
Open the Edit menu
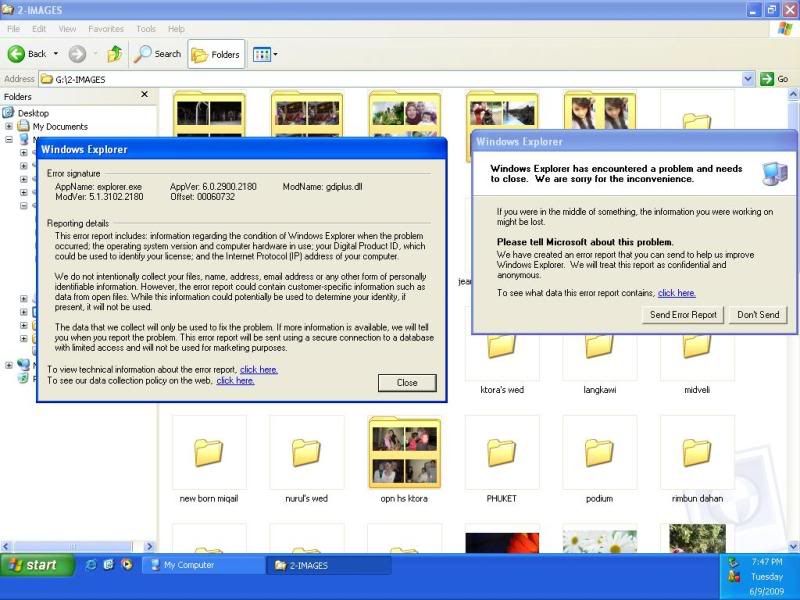[39, 29]
